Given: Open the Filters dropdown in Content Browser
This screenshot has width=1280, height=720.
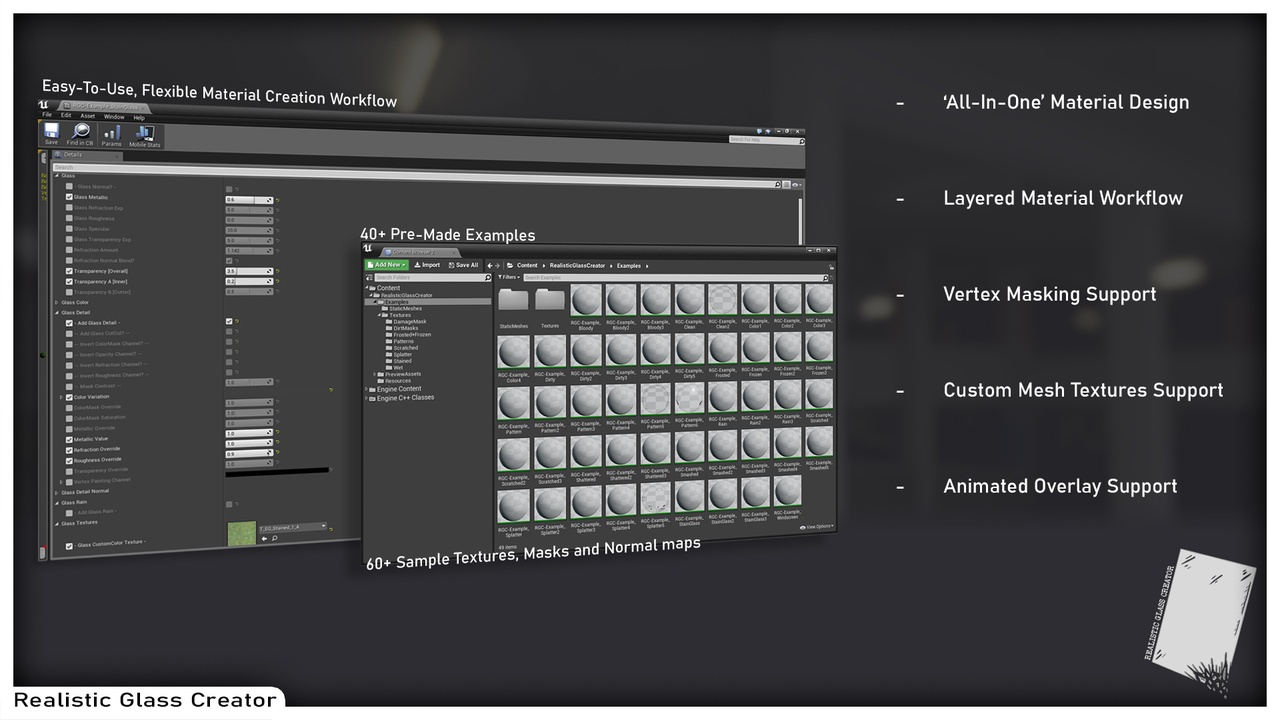Looking at the screenshot, I should click(x=511, y=277).
